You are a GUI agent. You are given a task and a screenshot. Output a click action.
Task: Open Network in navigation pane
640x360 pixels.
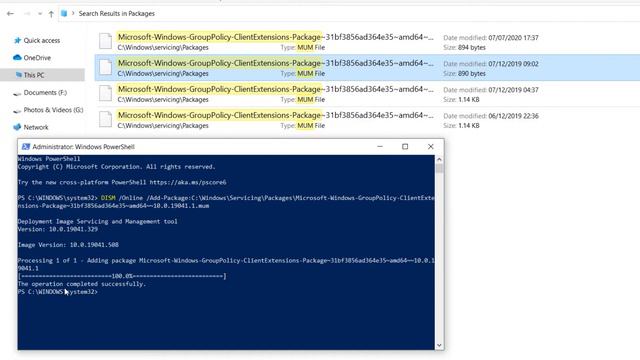point(36,127)
